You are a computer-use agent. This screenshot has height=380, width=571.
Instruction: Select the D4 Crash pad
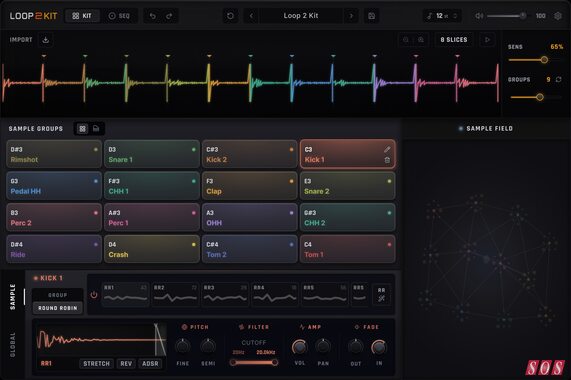point(152,249)
